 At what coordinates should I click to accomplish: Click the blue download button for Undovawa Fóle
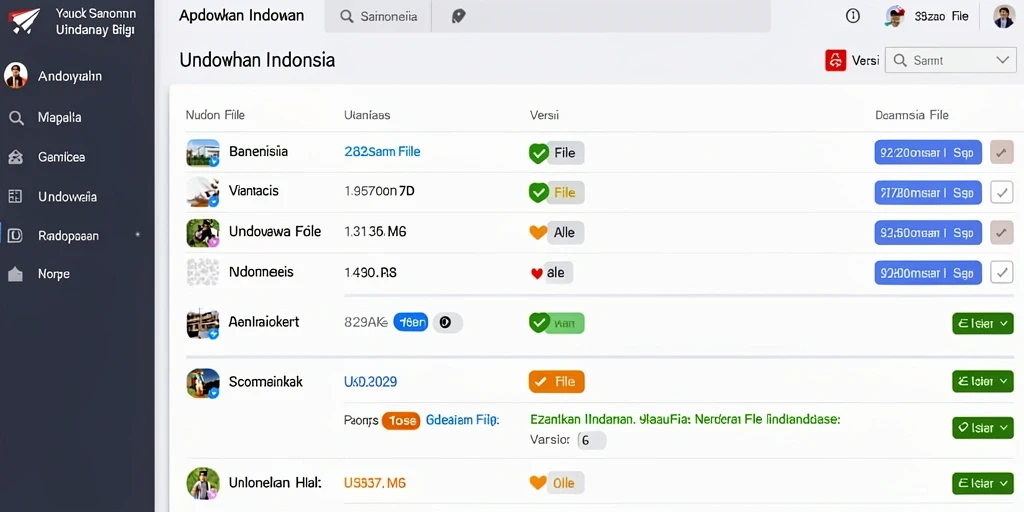click(x=928, y=232)
